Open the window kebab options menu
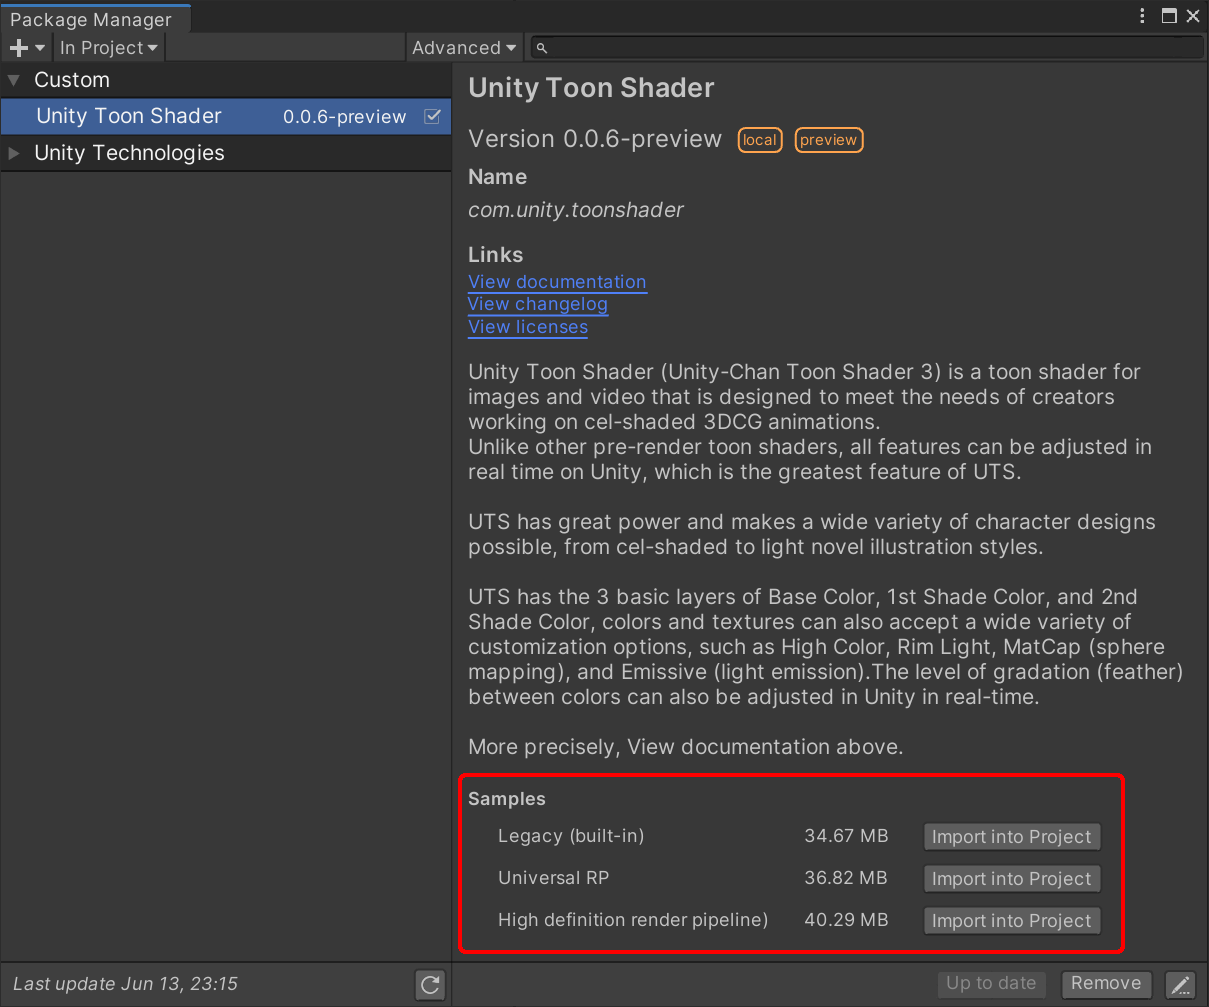The width and height of the screenshot is (1209, 1007). pyautogui.click(x=1143, y=16)
